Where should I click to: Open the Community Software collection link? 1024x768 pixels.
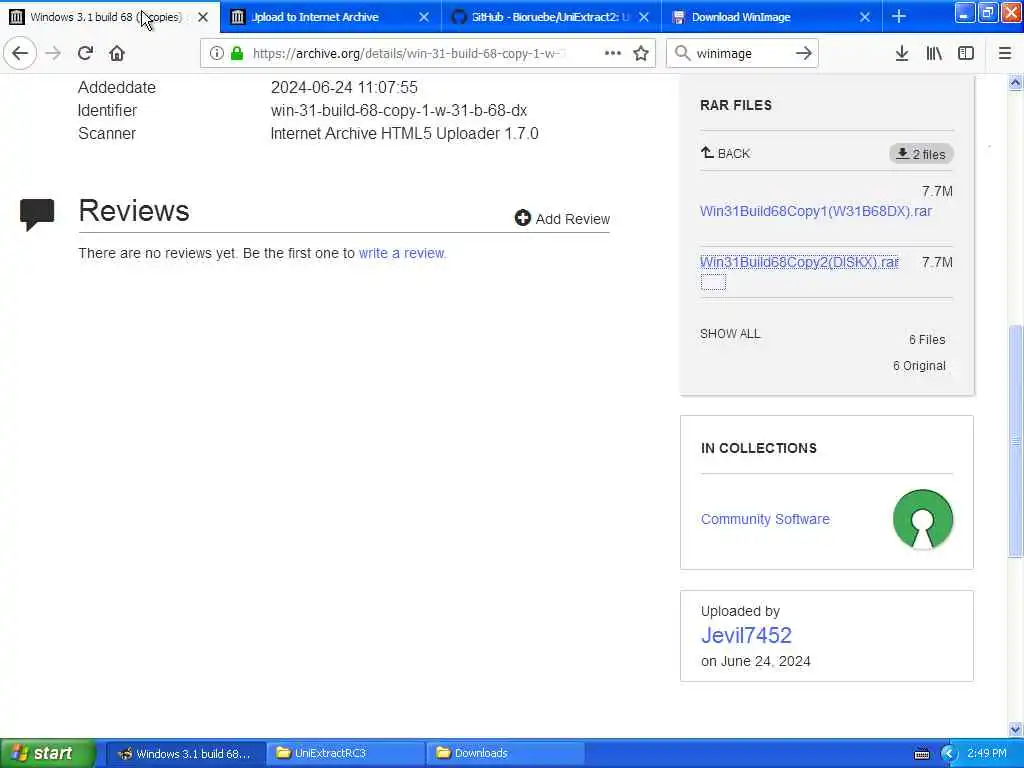[765, 519]
